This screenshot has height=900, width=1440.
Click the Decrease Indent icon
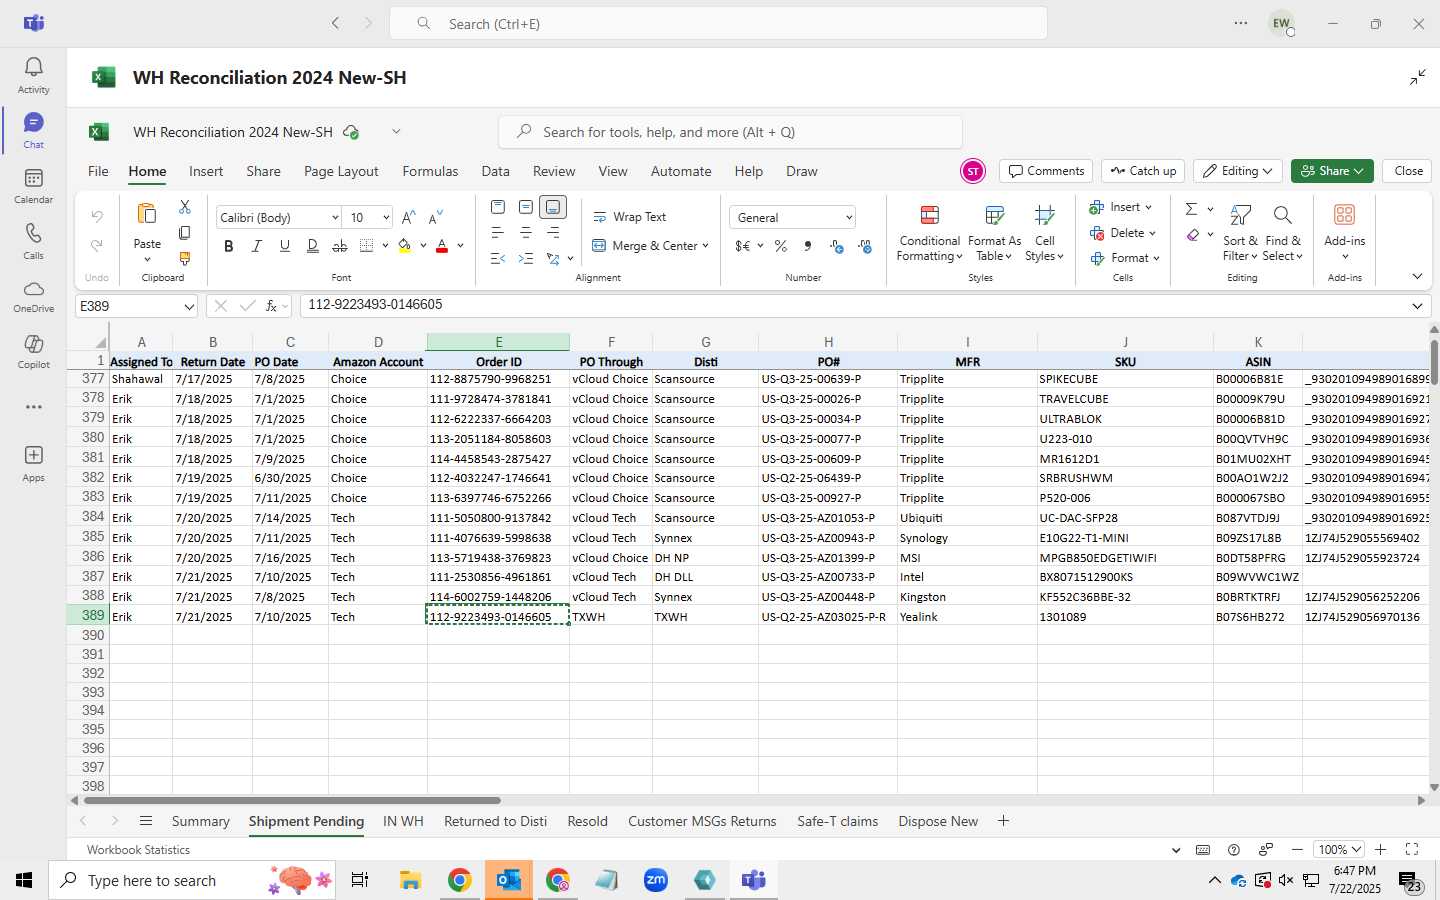(498, 258)
